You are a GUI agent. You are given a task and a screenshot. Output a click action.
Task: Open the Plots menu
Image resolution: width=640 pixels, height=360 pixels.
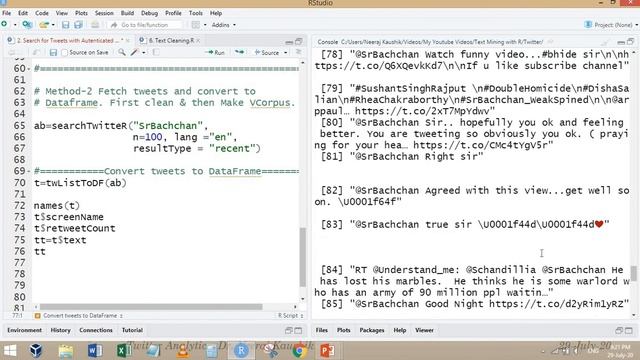tap(81, 13)
